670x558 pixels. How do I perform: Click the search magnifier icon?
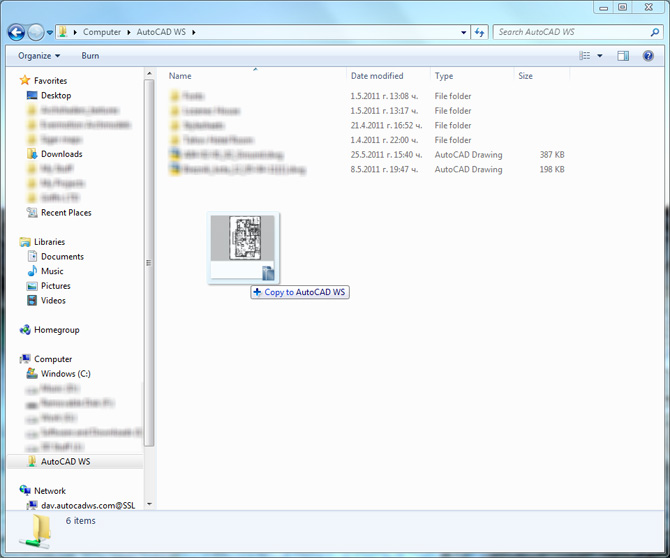pos(655,32)
